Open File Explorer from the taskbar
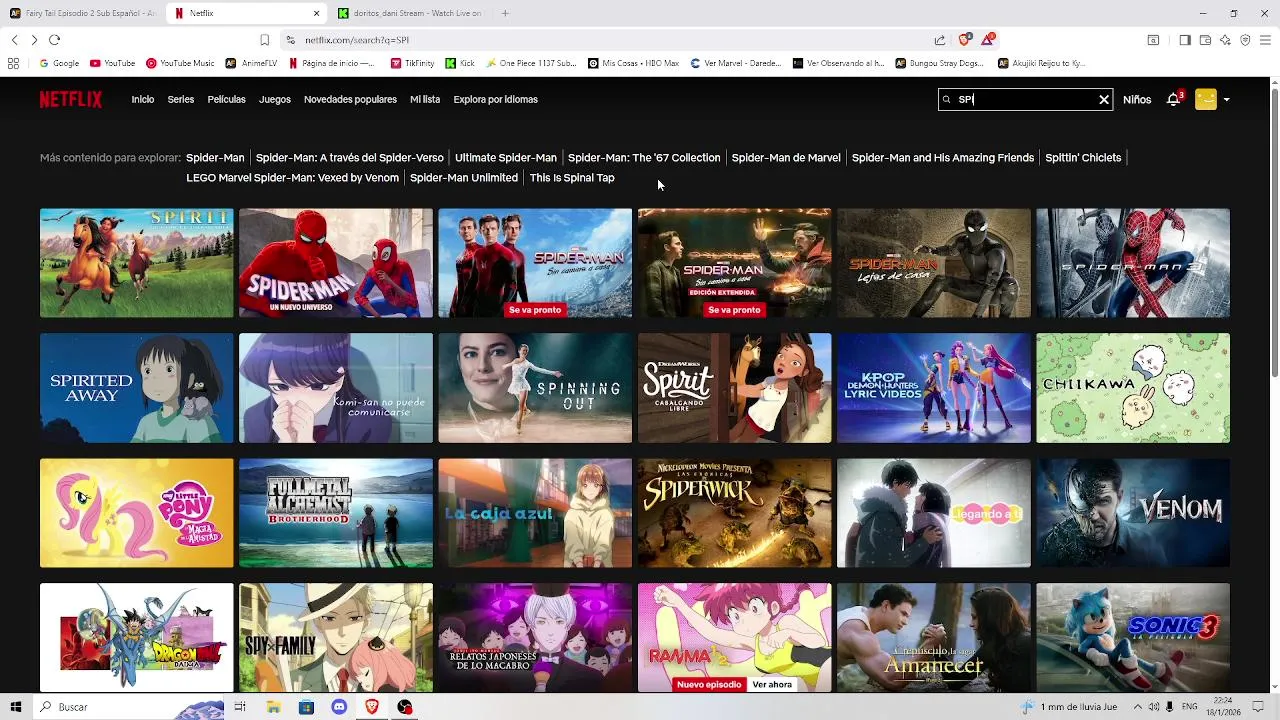Screen dimensions: 1280x720 pos(273,707)
